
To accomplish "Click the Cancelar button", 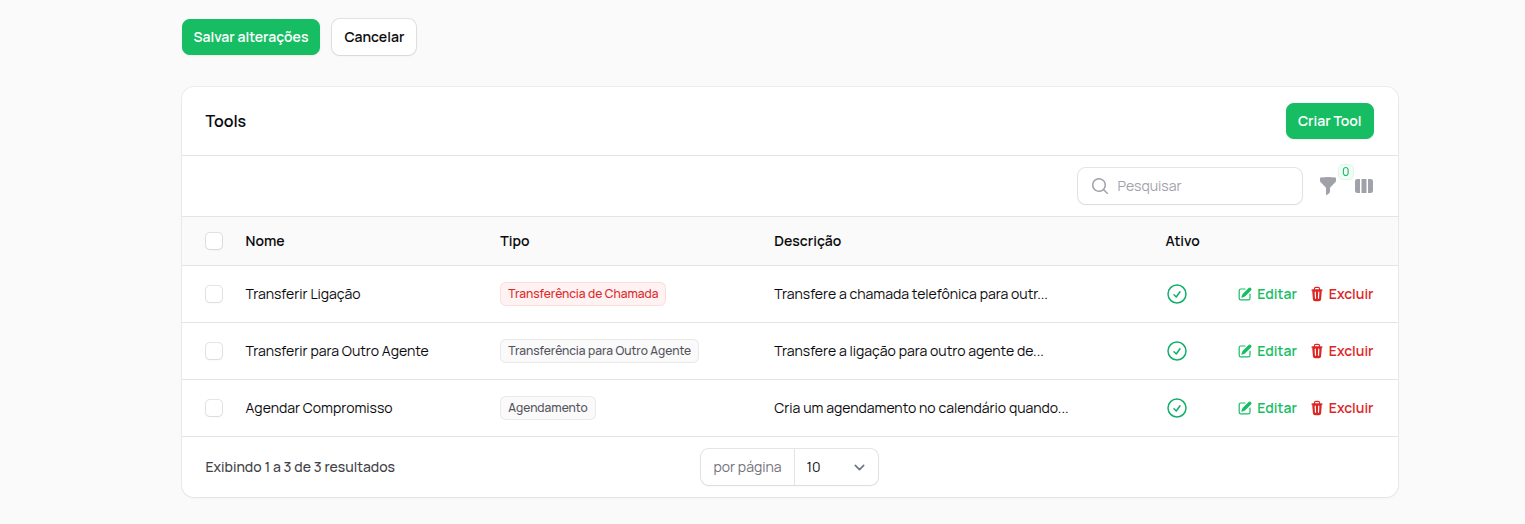I will click(x=374, y=37).
